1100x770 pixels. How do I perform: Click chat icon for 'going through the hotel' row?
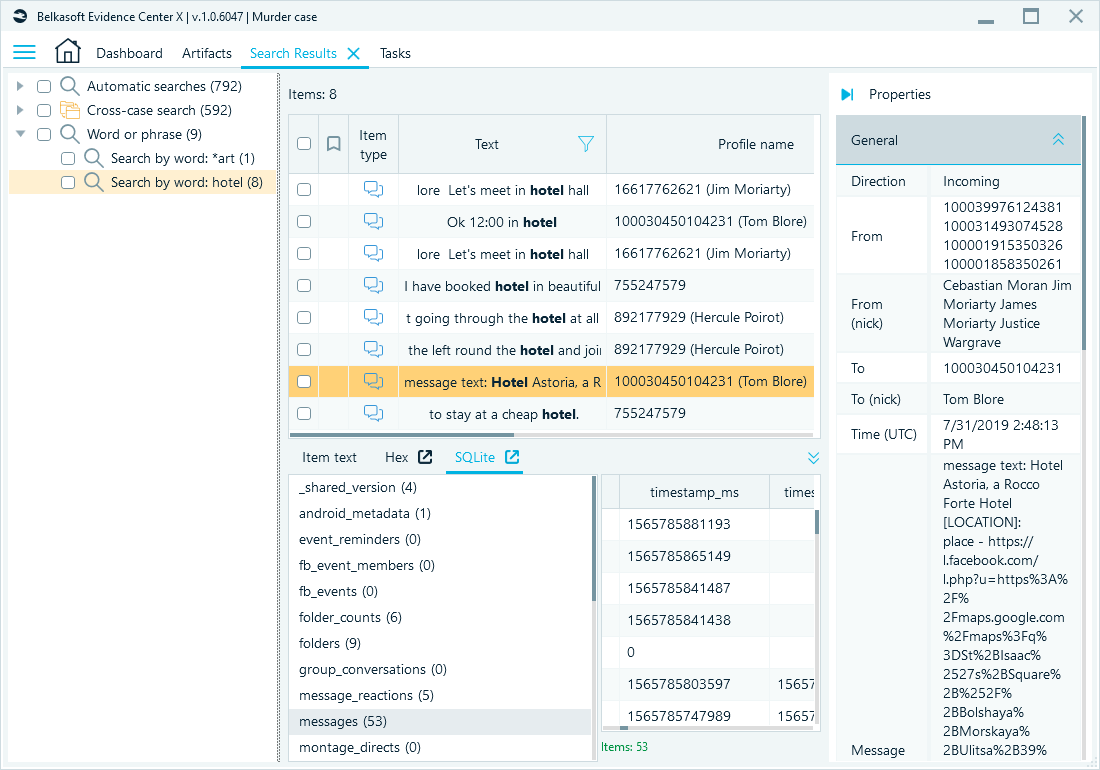click(x=373, y=318)
